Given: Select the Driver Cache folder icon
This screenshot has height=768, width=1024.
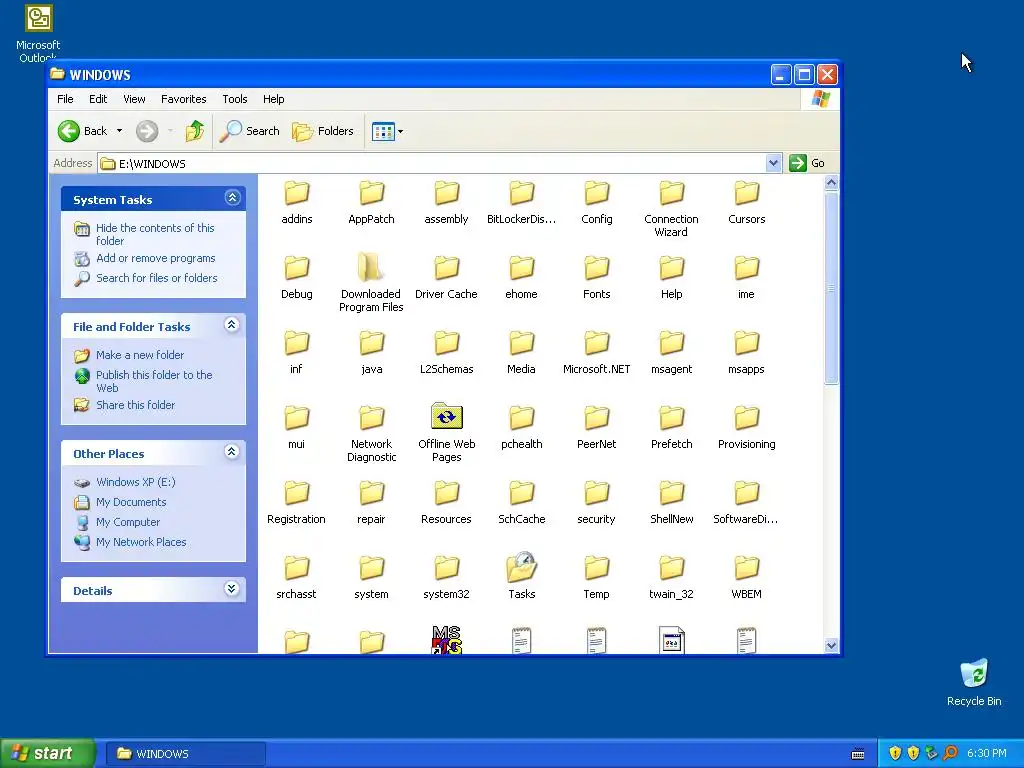Looking at the screenshot, I should (447, 267).
